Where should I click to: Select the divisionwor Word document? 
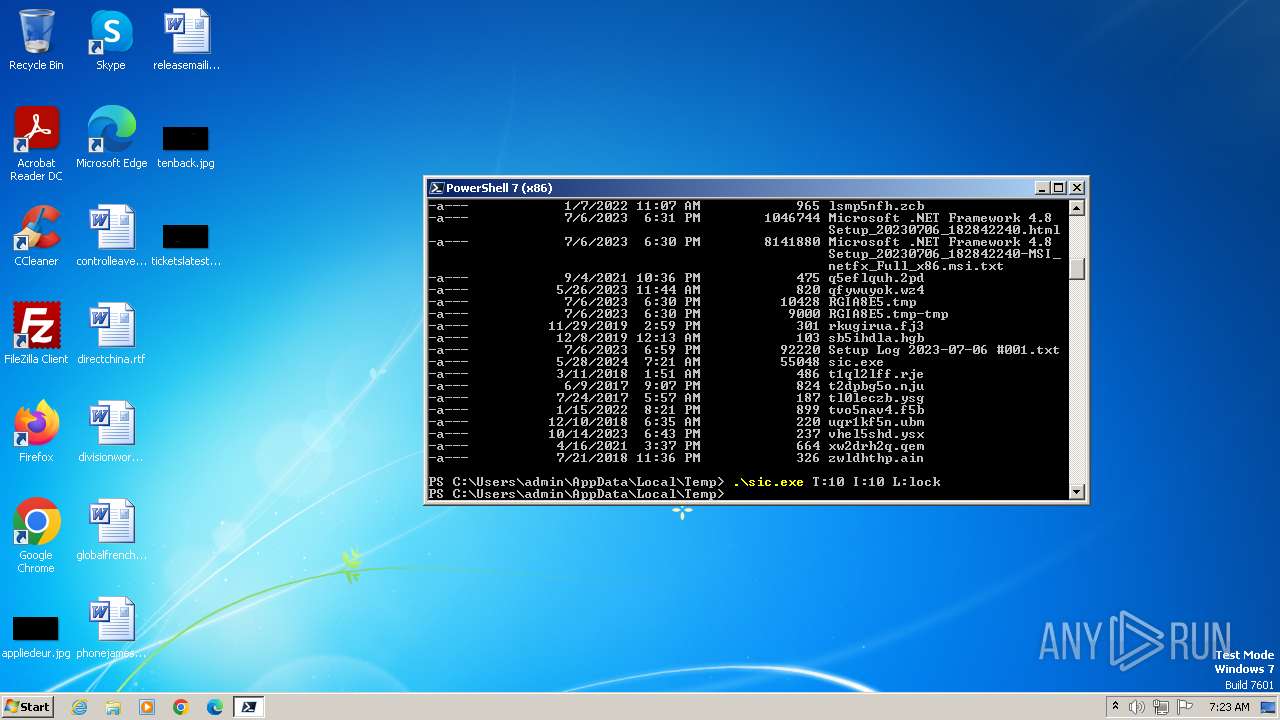click(111, 432)
